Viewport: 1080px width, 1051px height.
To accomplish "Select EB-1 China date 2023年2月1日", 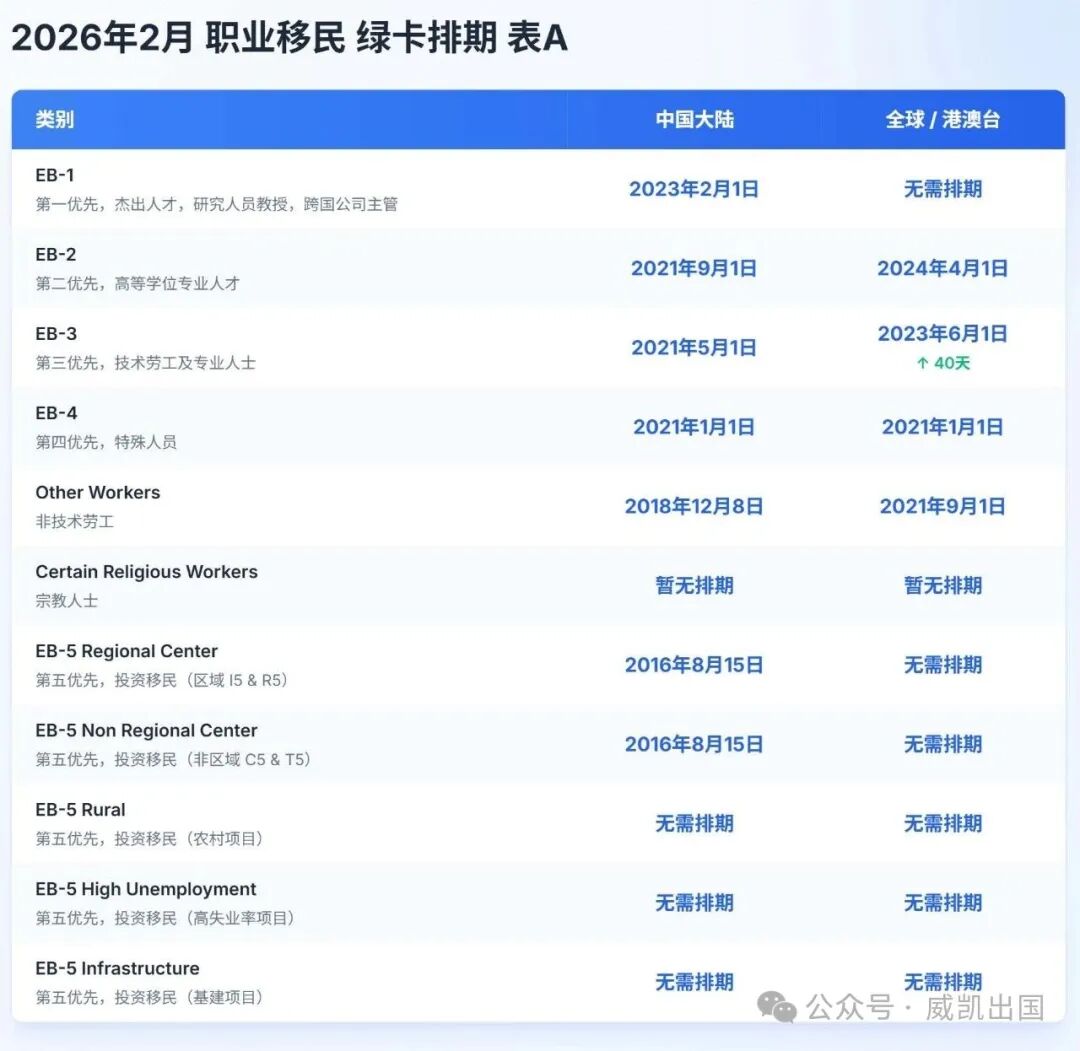I will pyautogui.click(x=694, y=189).
